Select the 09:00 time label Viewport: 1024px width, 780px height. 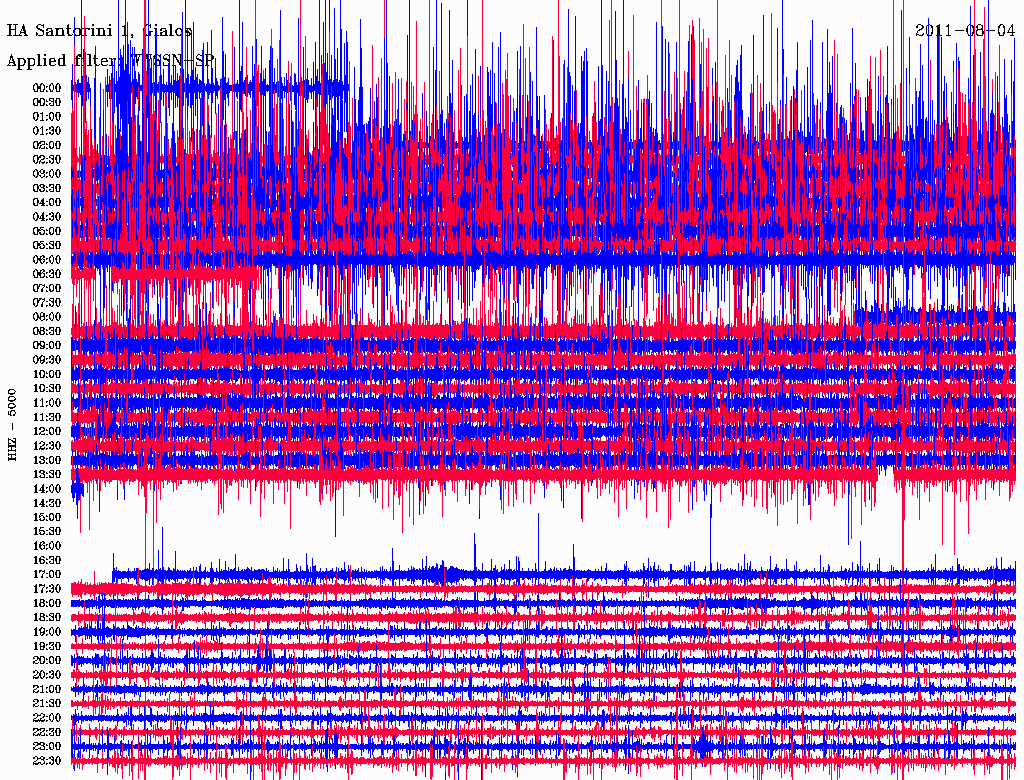[47, 346]
